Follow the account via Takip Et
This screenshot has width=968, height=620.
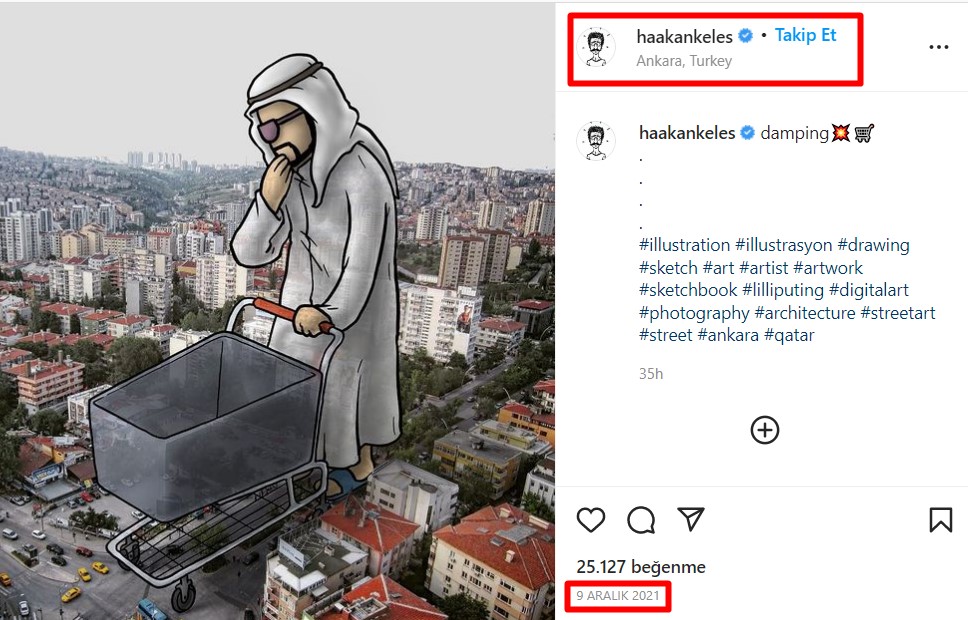click(x=806, y=35)
